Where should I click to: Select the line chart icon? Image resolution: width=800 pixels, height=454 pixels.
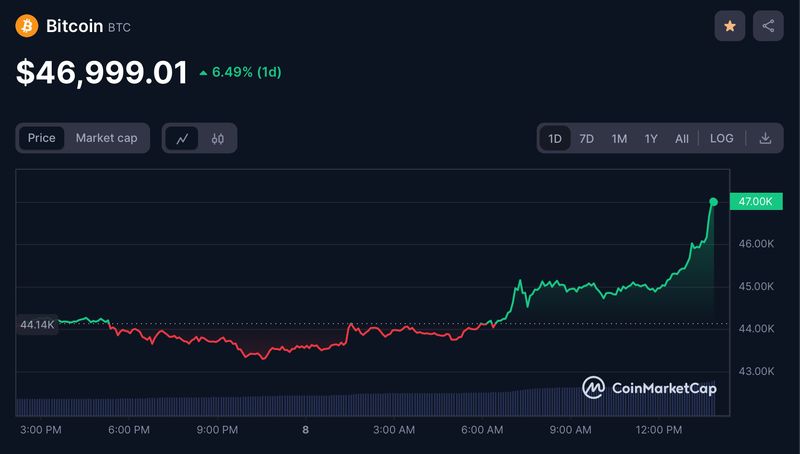pyautogui.click(x=182, y=138)
